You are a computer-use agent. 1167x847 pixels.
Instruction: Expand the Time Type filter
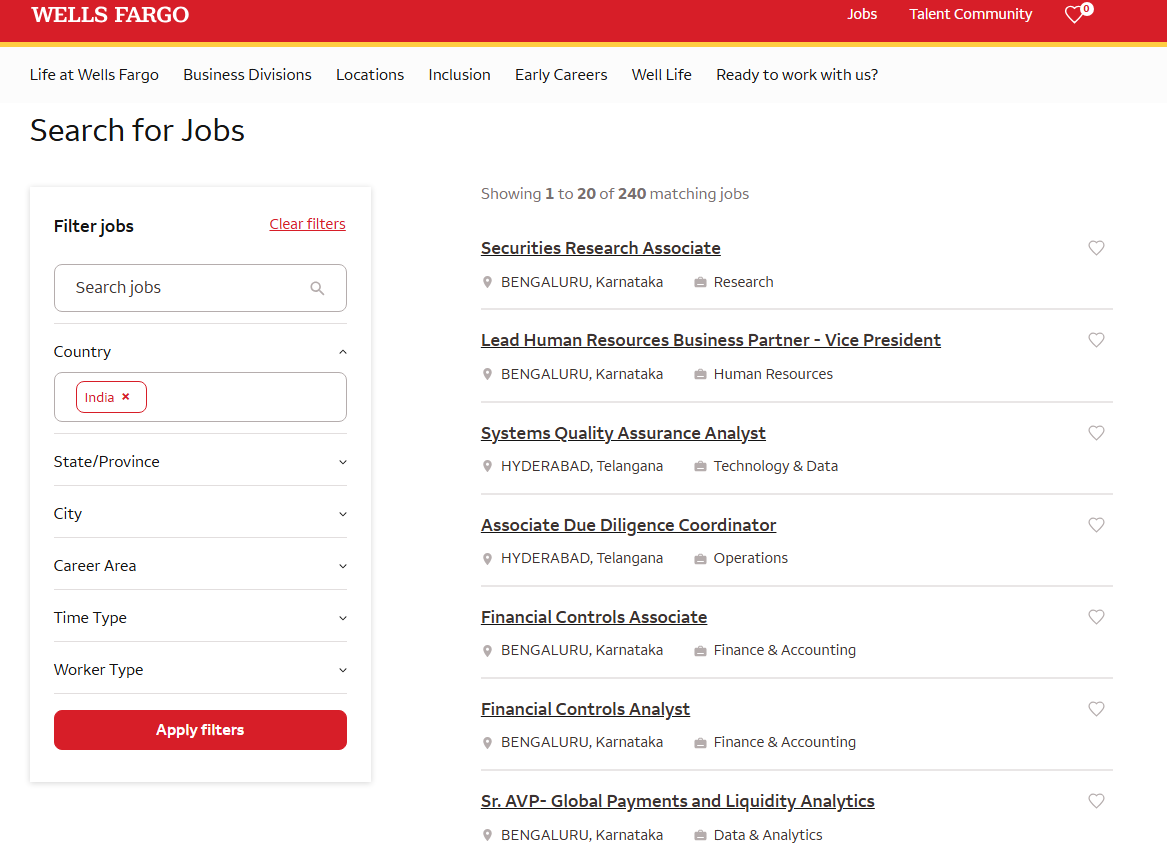tap(200, 618)
